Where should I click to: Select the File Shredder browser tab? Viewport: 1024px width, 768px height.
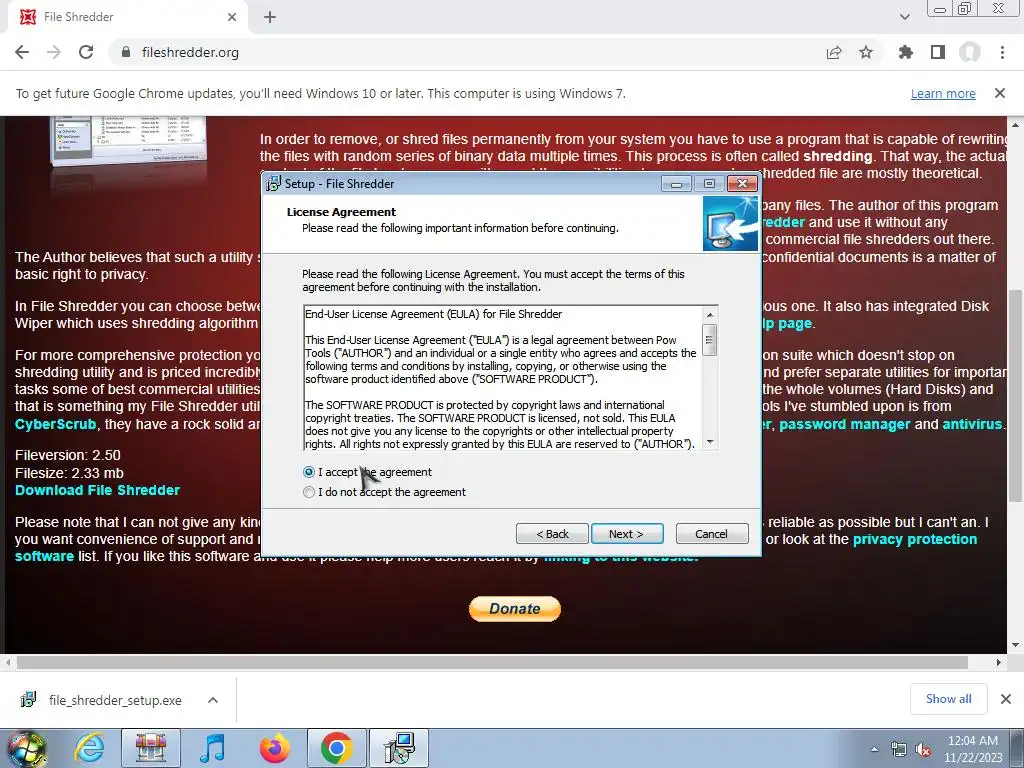tap(127, 17)
